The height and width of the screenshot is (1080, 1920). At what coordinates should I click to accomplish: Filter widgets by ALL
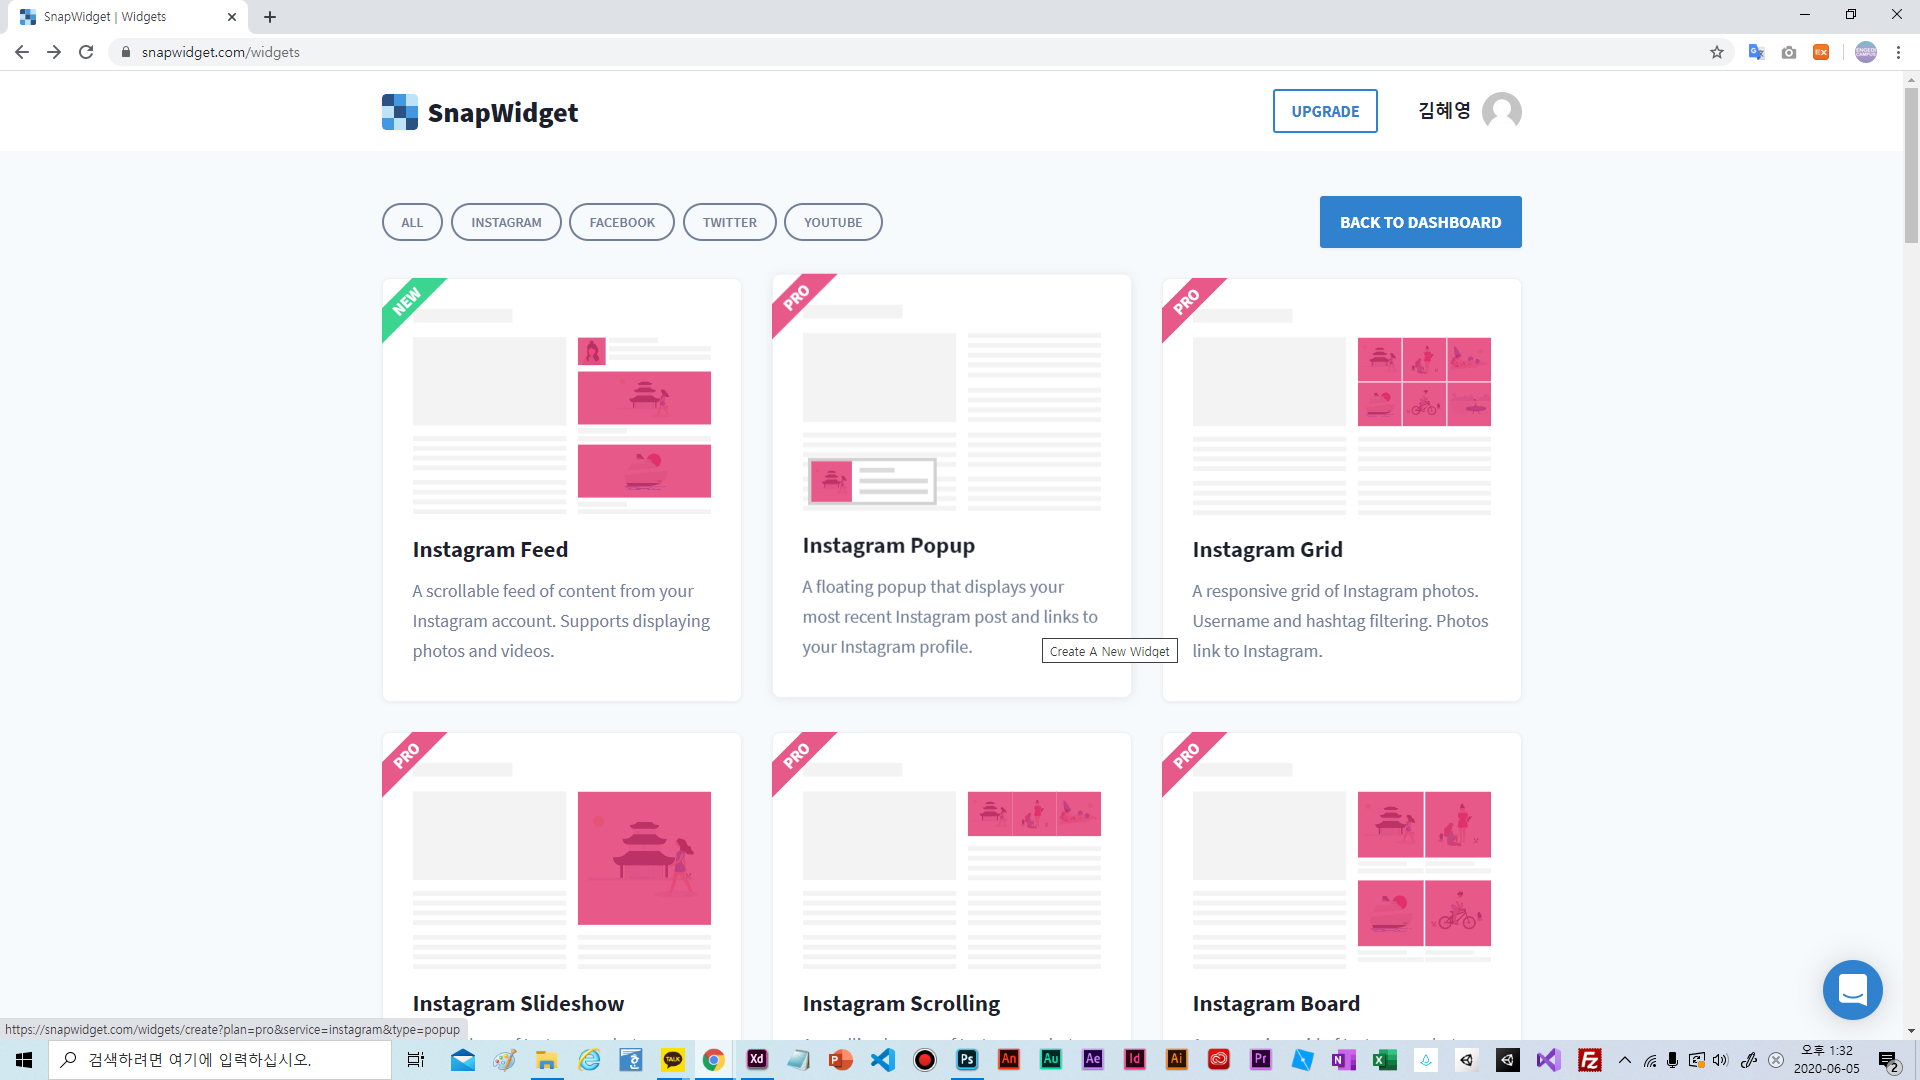point(412,222)
